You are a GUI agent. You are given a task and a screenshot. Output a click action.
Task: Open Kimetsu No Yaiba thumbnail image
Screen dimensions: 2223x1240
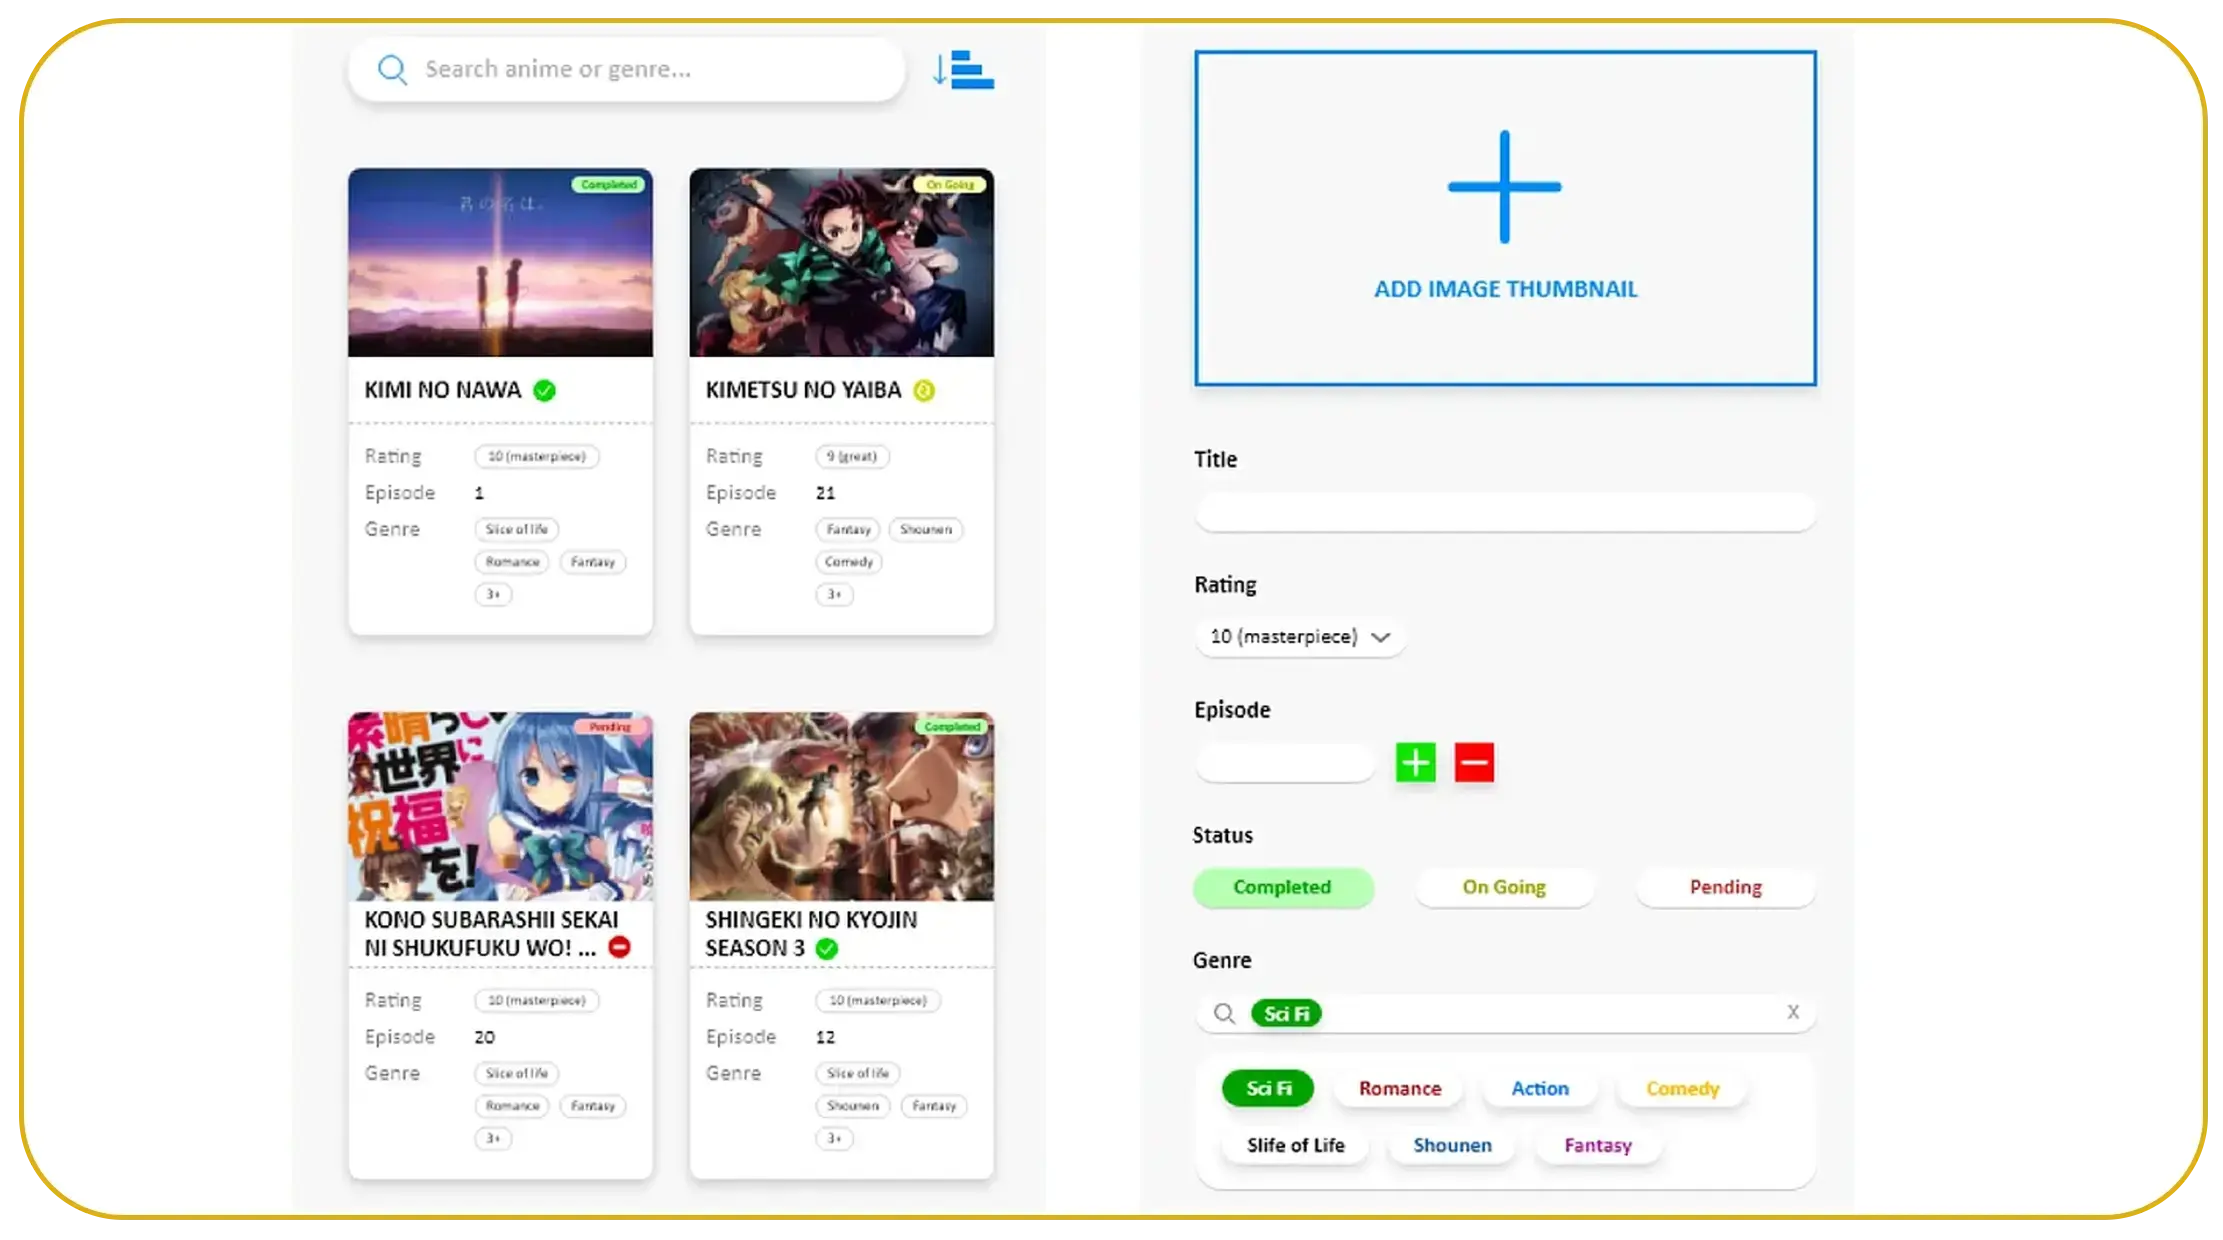coord(841,263)
